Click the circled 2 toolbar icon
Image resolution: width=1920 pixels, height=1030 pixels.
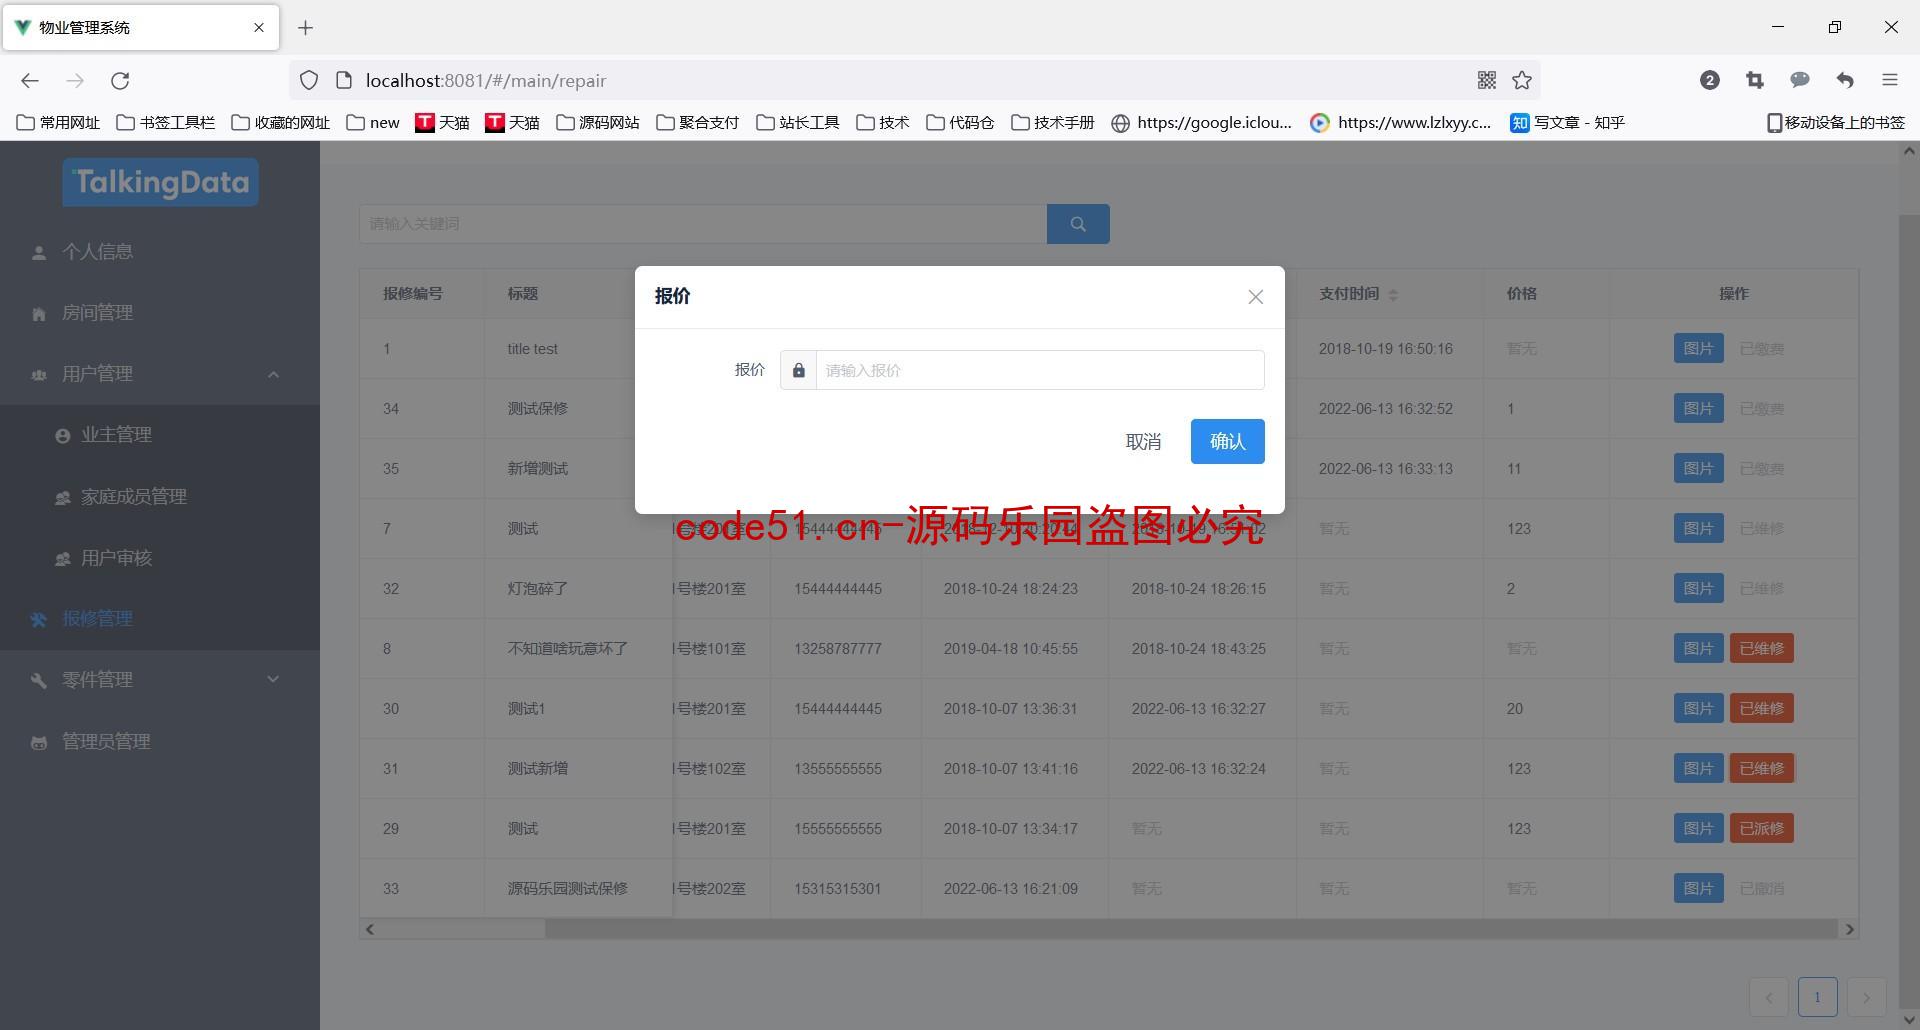click(1710, 80)
